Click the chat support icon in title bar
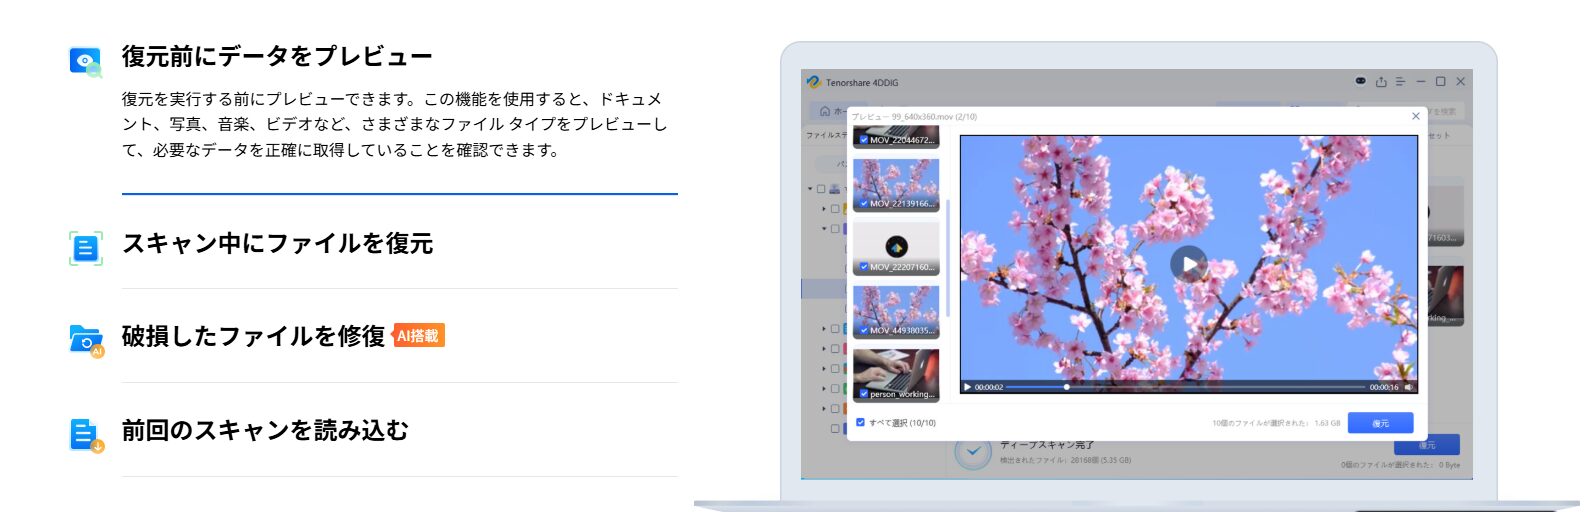The width and height of the screenshot is (1589, 512). pyautogui.click(x=1361, y=81)
